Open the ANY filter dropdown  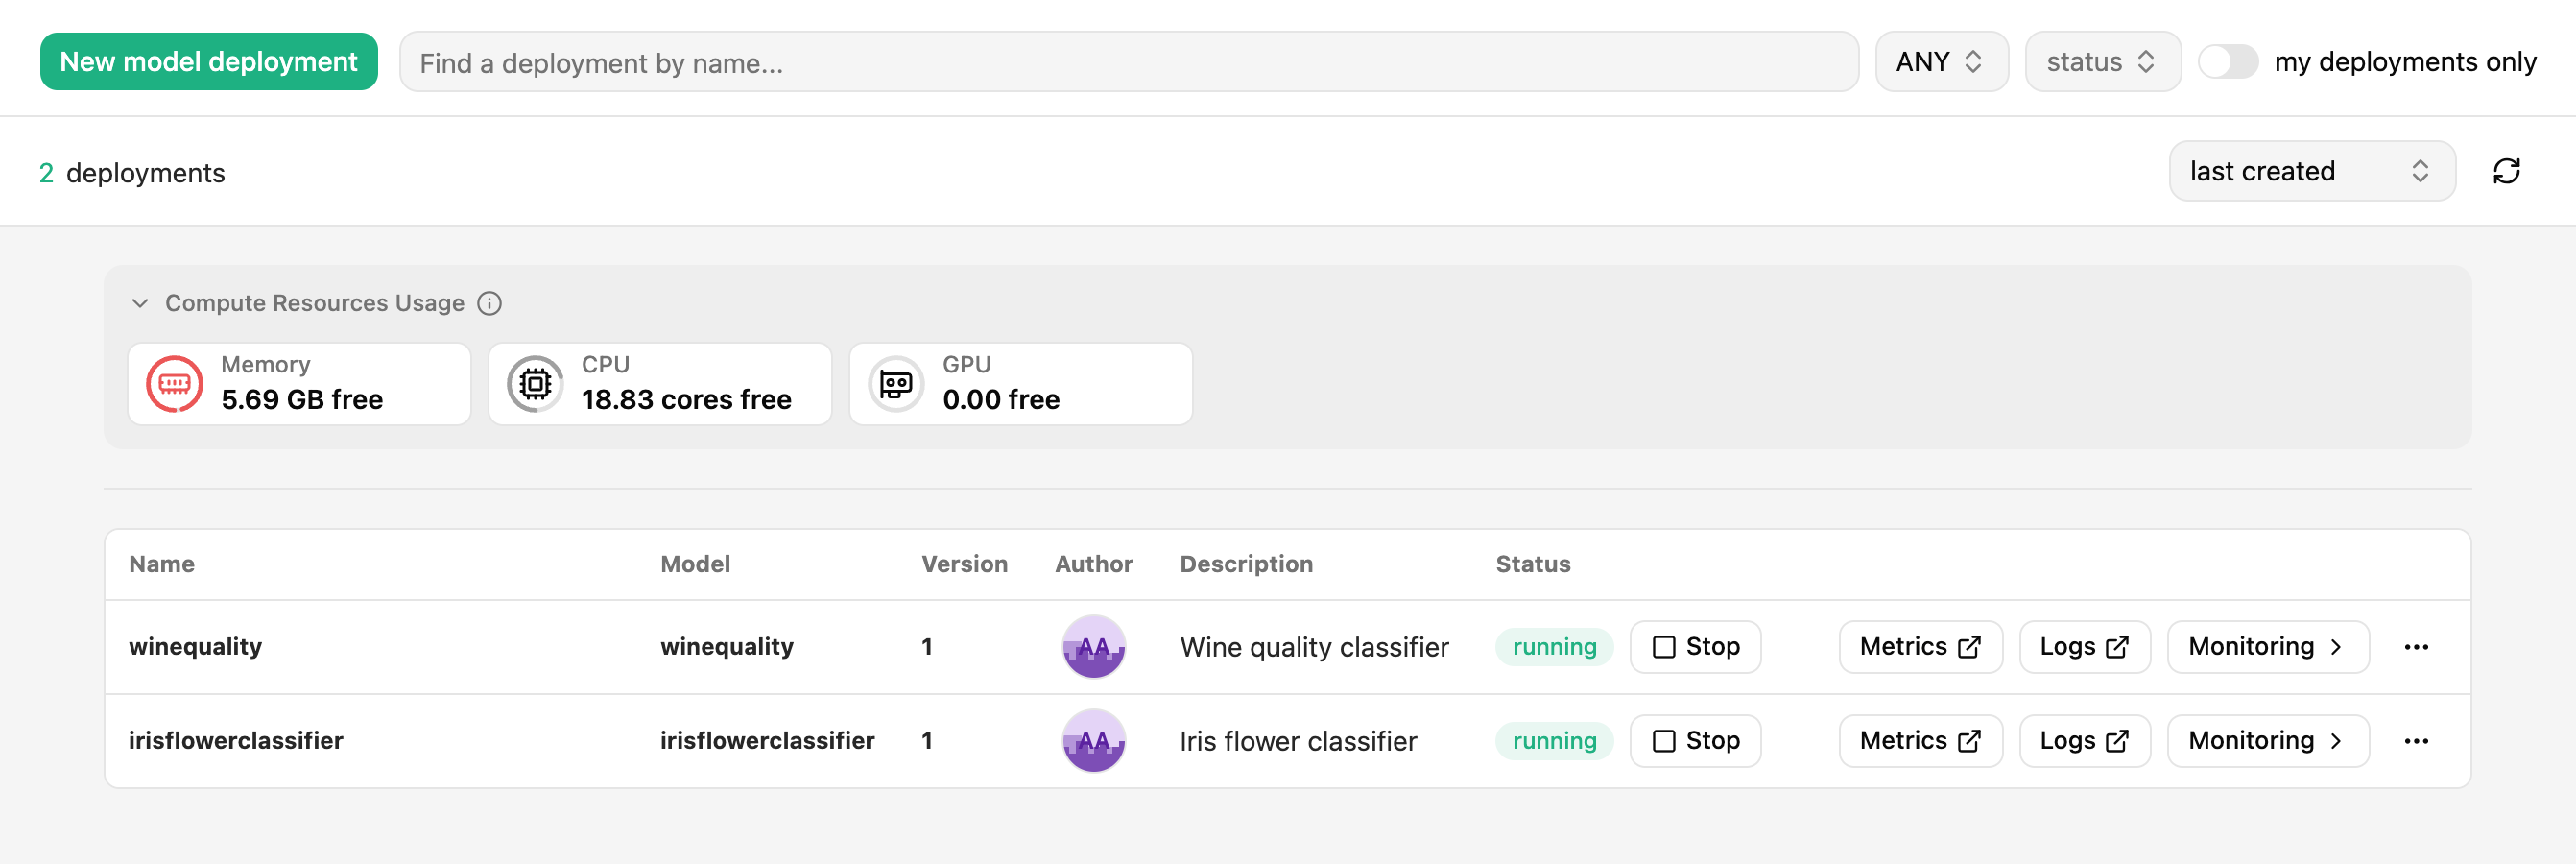click(x=1941, y=62)
